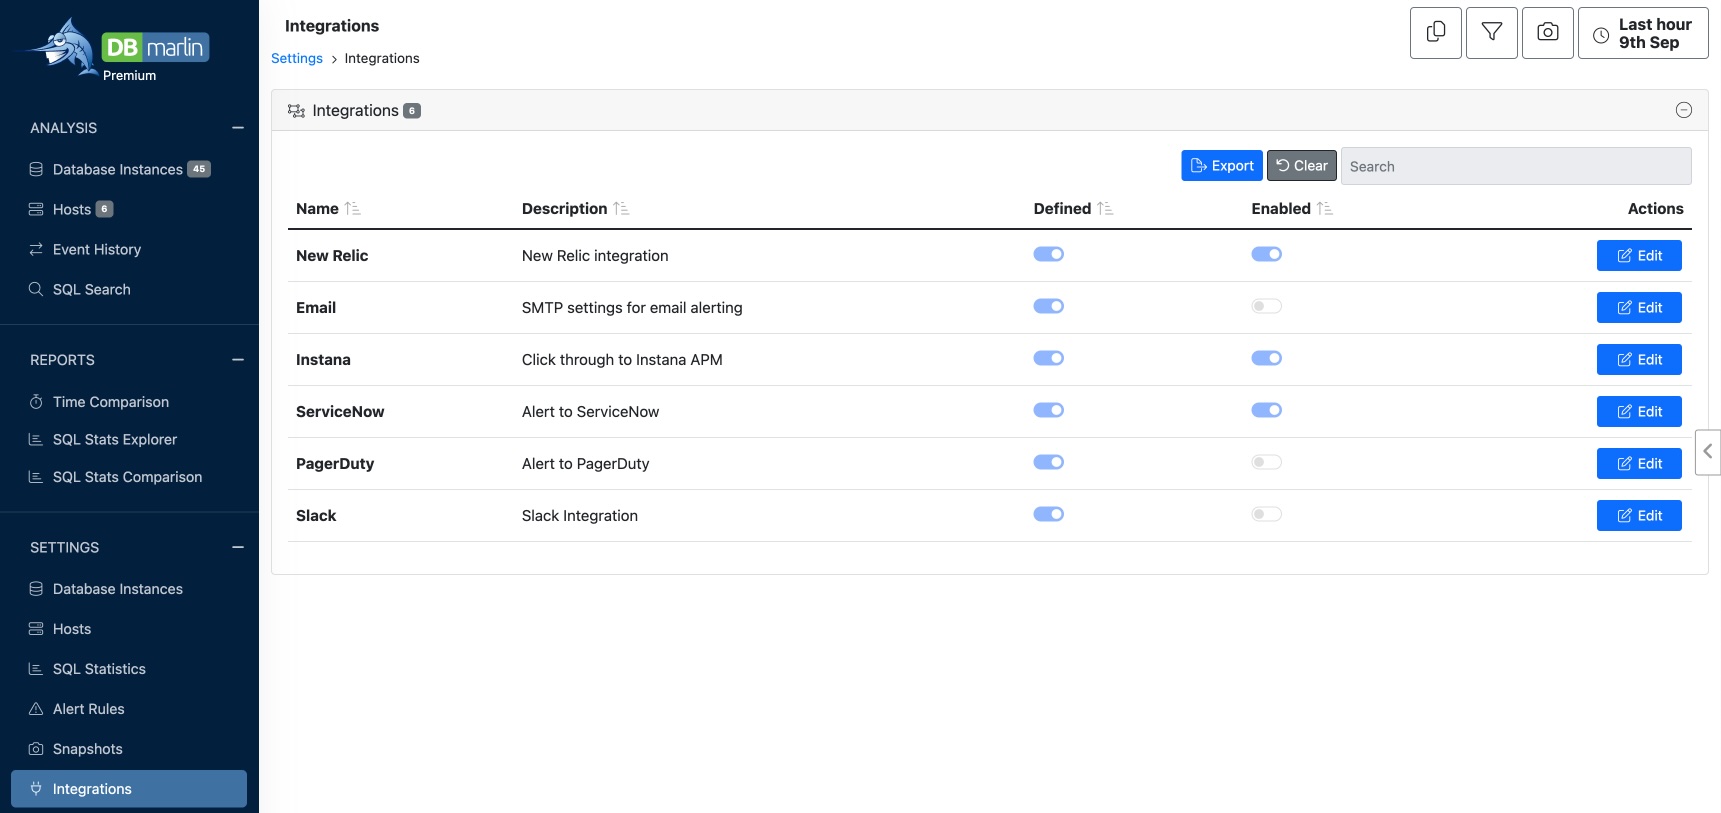Open SQL Stats Comparison report
1721x813 pixels.
click(129, 477)
